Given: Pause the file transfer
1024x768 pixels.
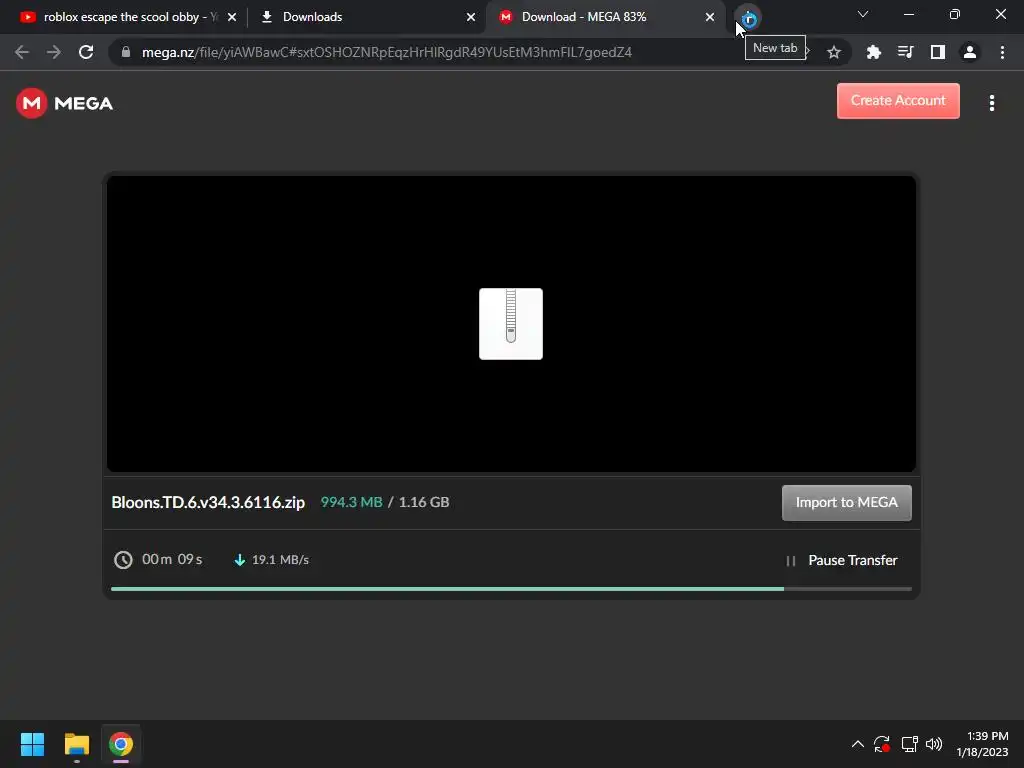Looking at the screenshot, I should [841, 560].
